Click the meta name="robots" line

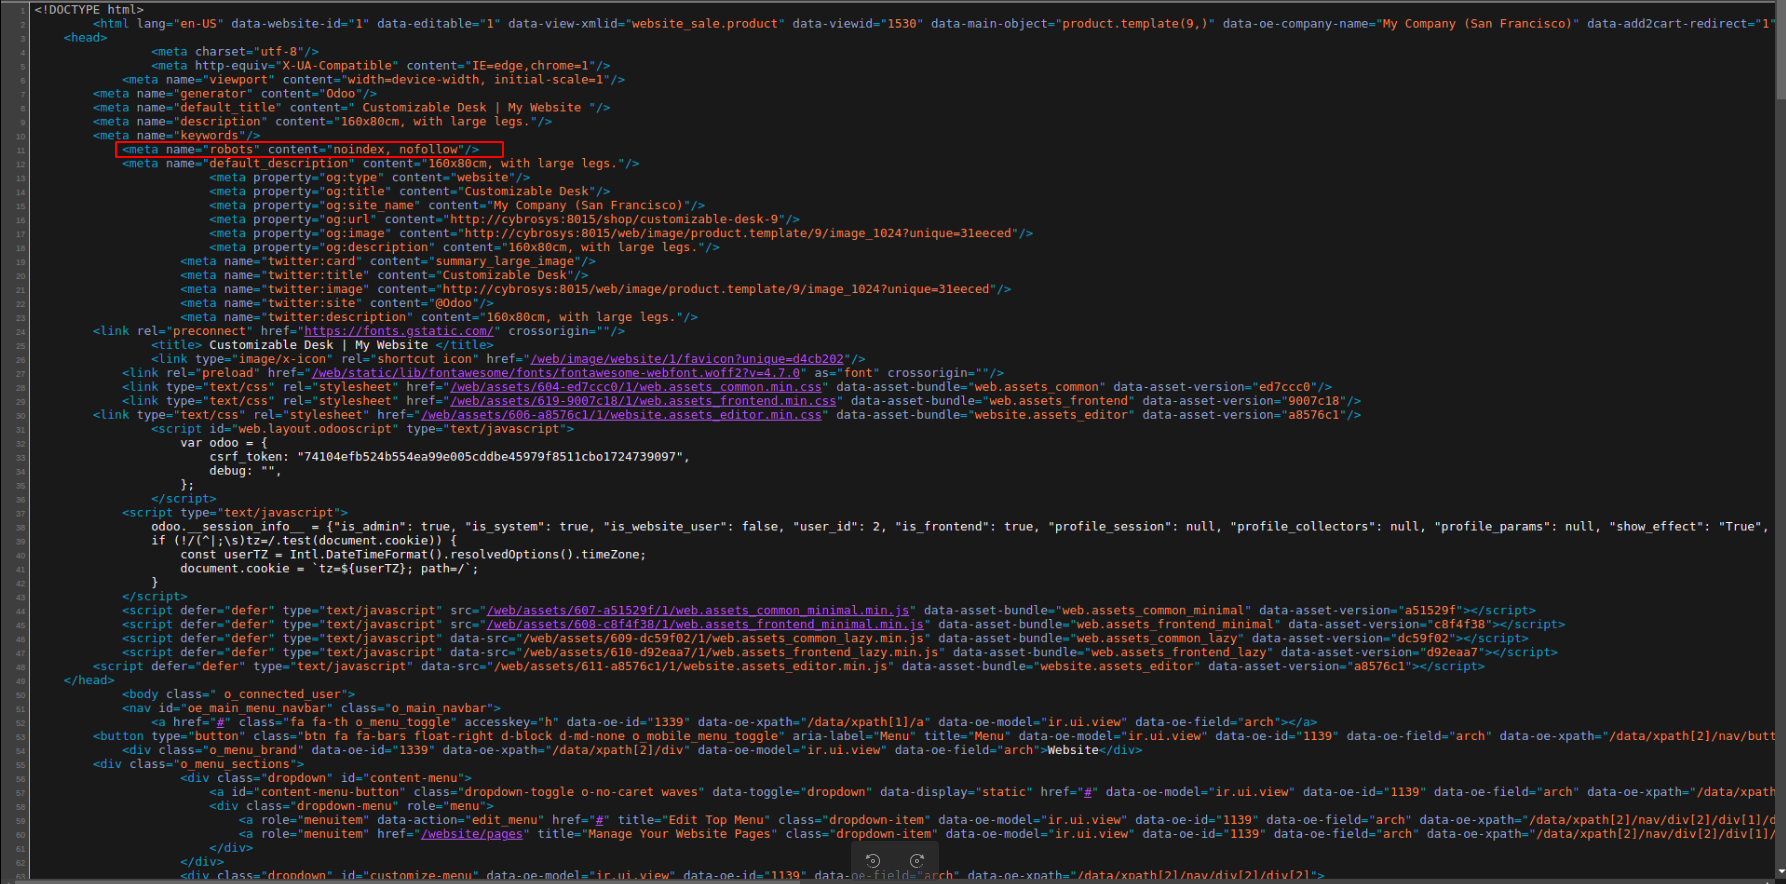click(x=301, y=150)
